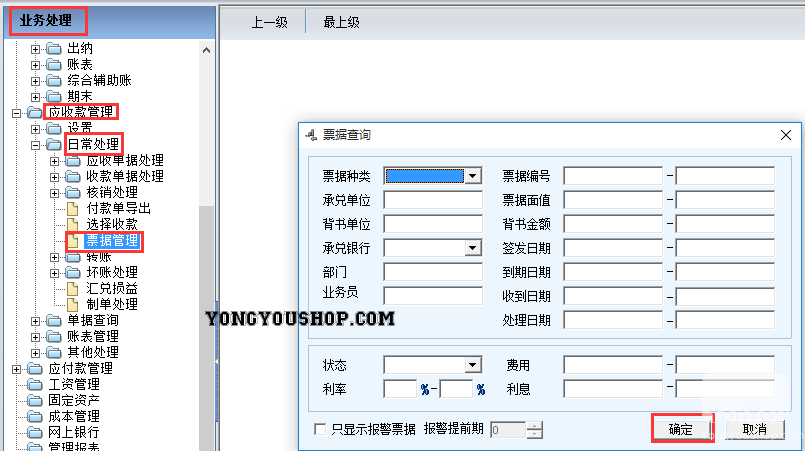The width and height of the screenshot is (805, 451).
Task: Focus the first 签发日期 field
Action: [613, 248]
